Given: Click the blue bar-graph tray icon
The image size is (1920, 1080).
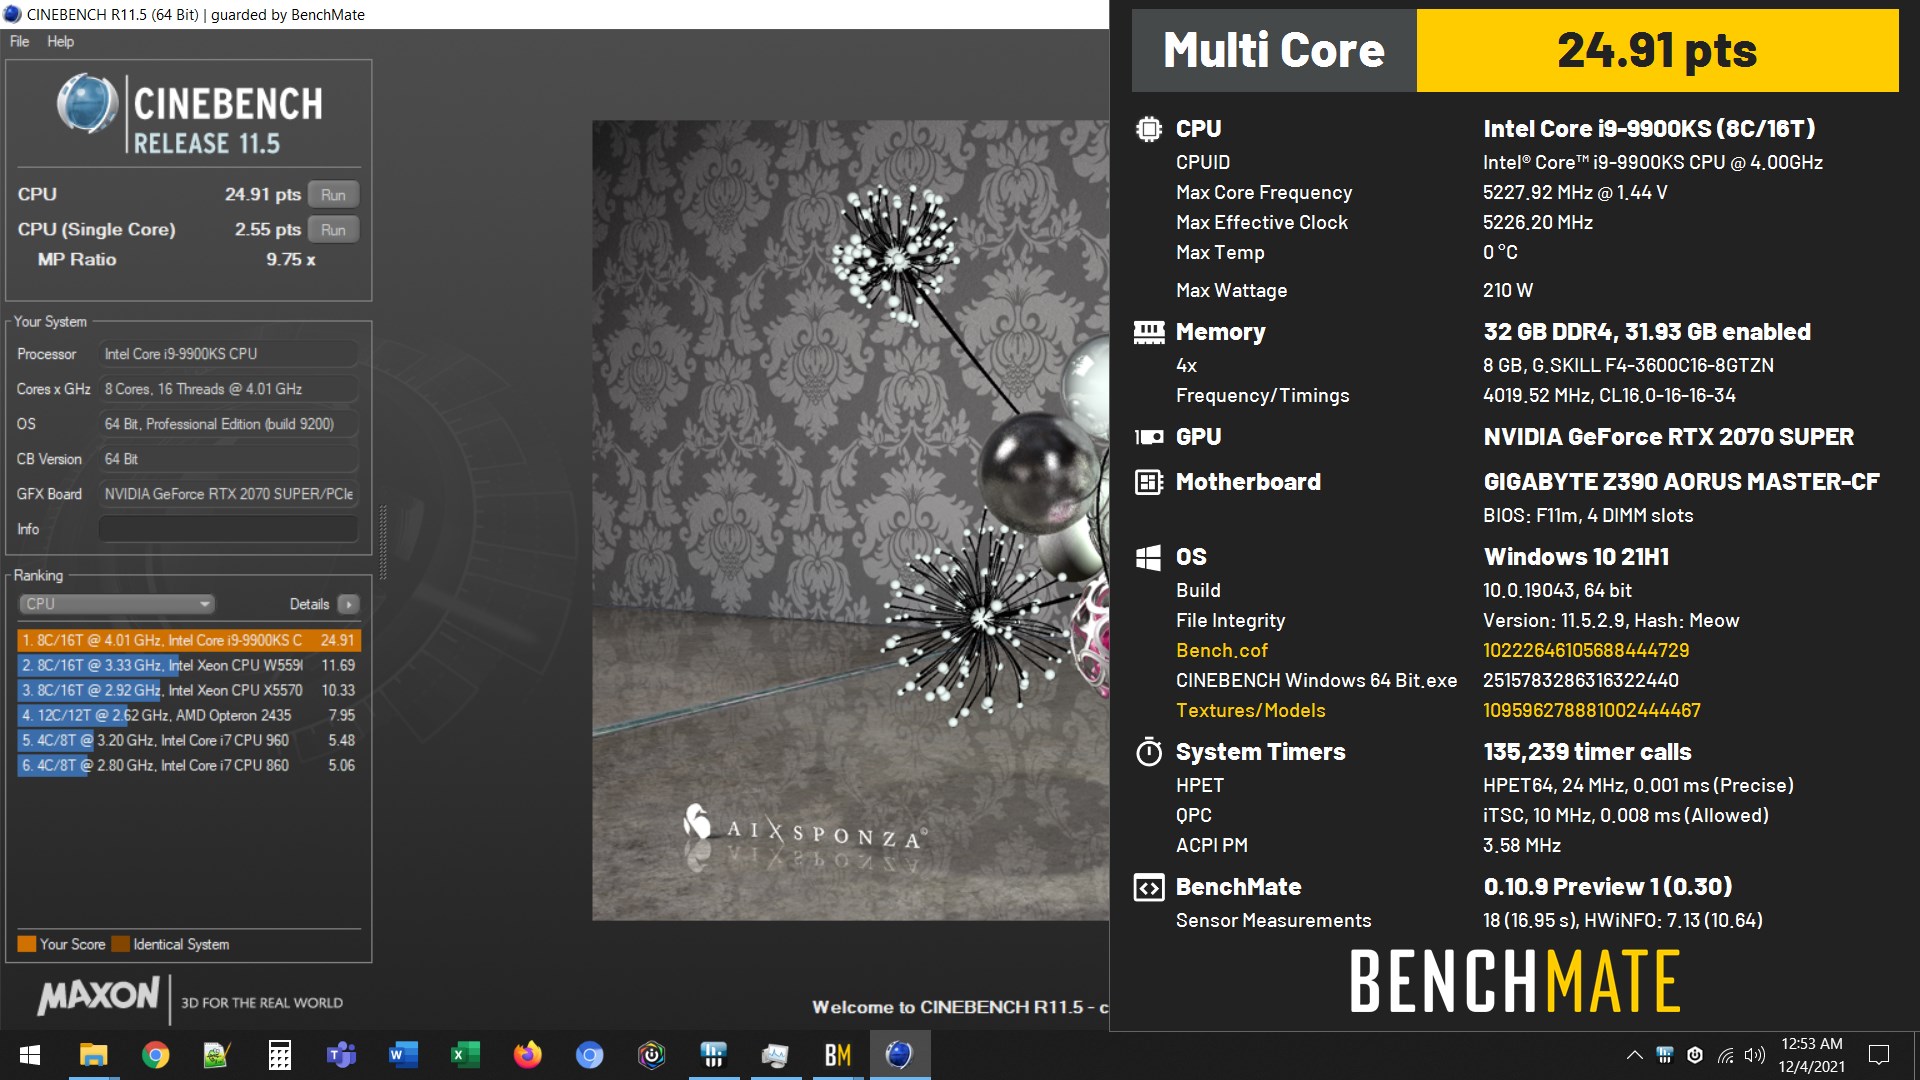Looking at the screenshot, I should (1665, 1055).
